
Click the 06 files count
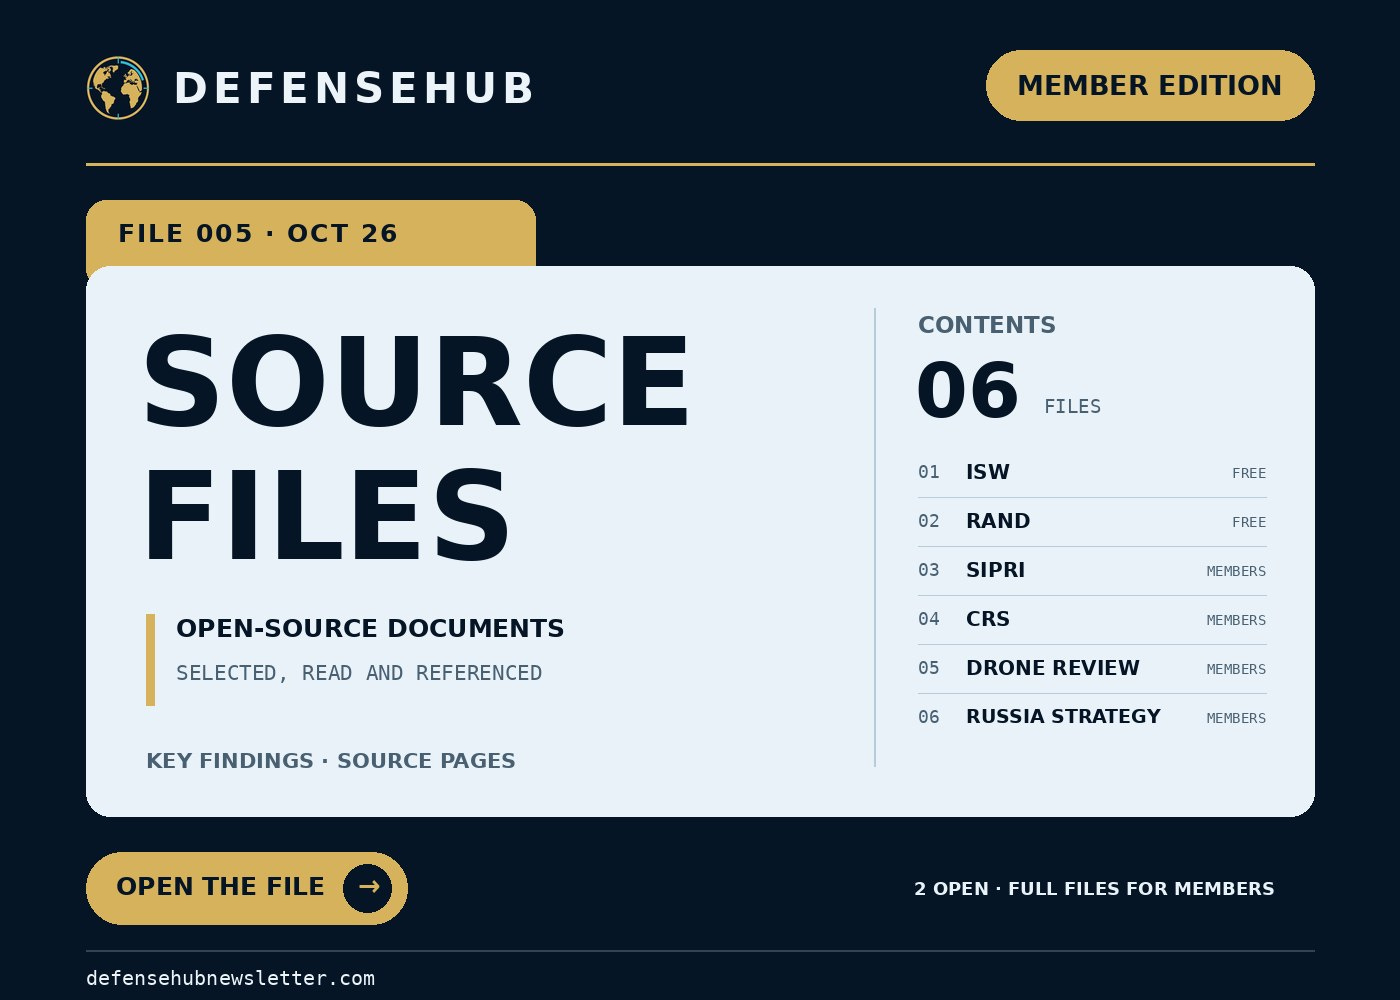click(1008, 391)
